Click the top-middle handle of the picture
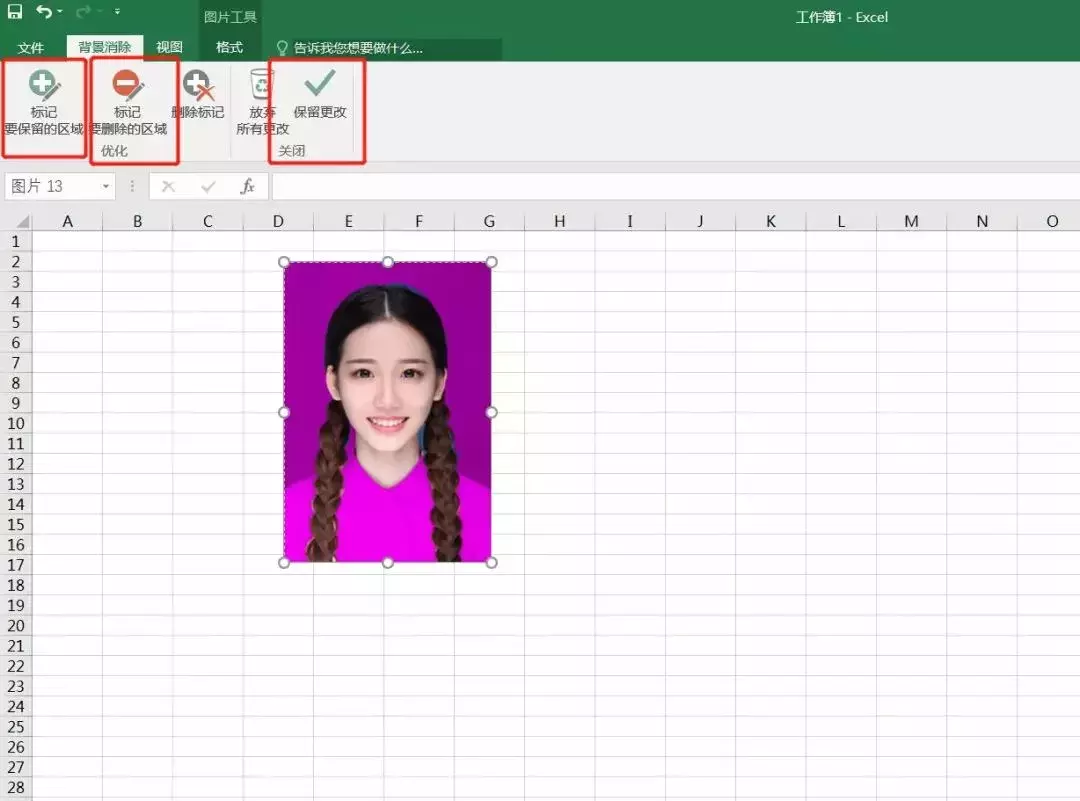 [388, 262]
